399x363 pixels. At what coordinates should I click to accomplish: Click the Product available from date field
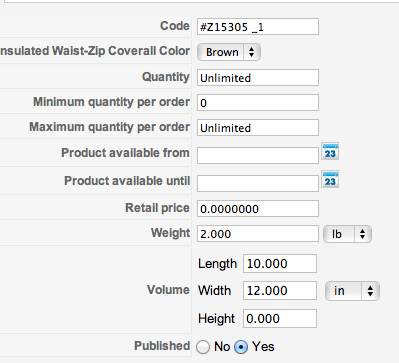click(258, 156)
